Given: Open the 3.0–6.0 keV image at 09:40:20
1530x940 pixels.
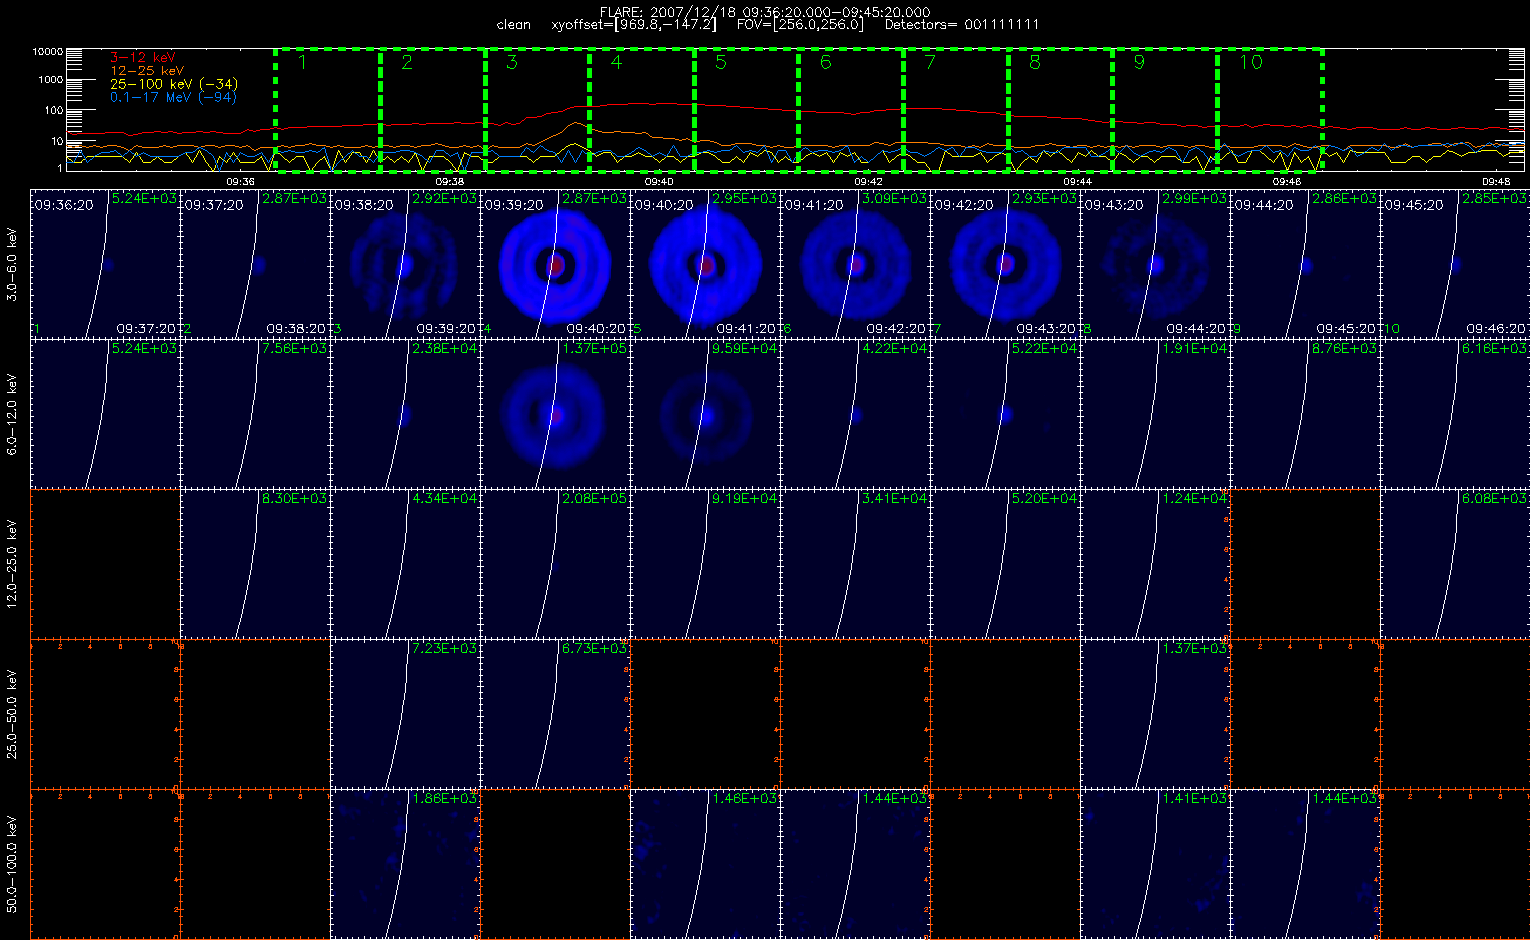Looking at the screenshot, I should (x=705, y=263).
